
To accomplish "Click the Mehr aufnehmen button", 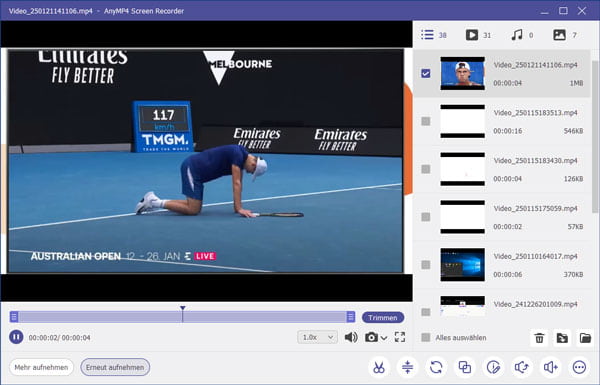I will click(41, 367).
